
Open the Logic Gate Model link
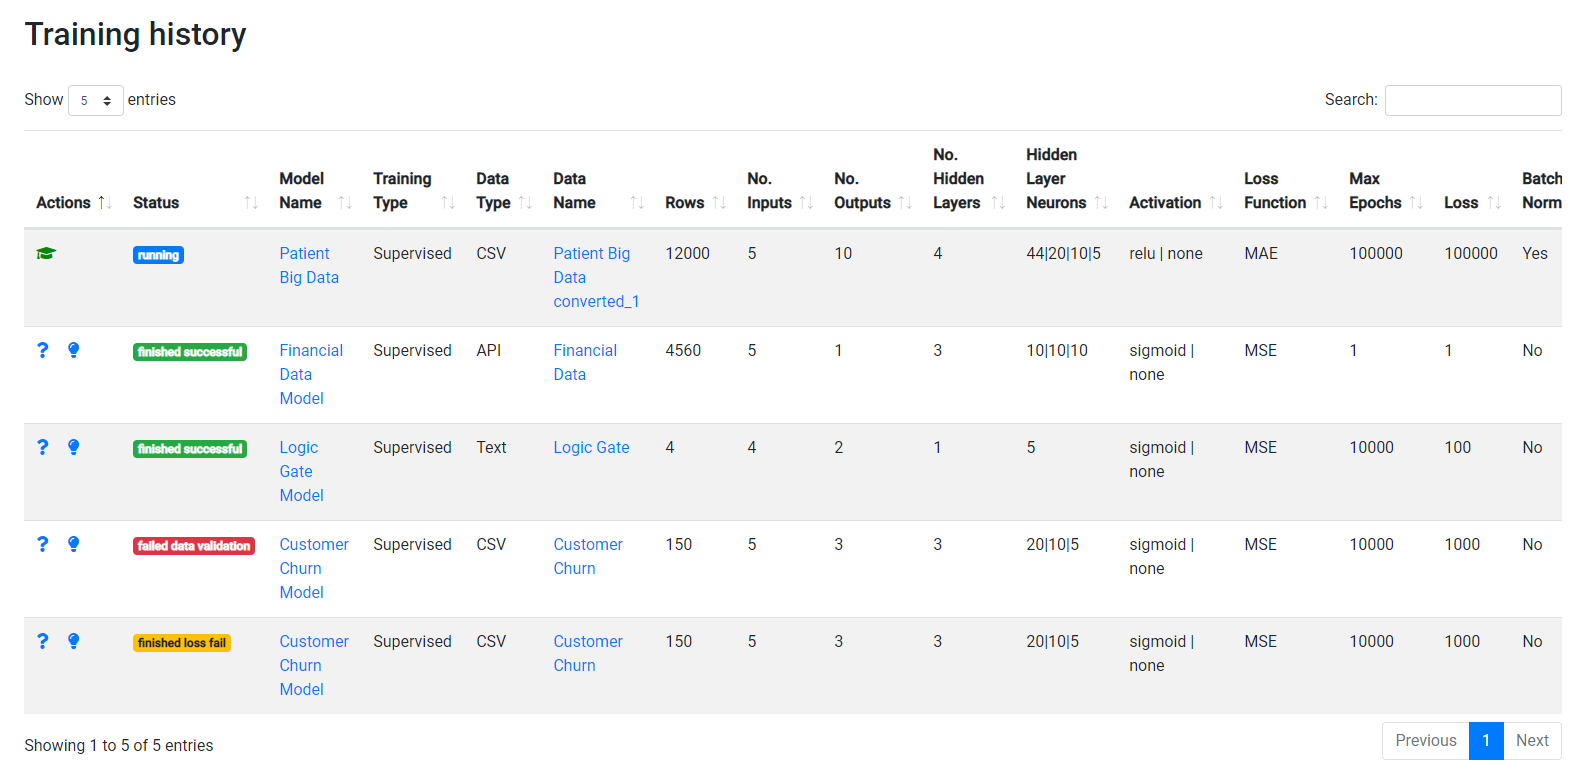302,472
